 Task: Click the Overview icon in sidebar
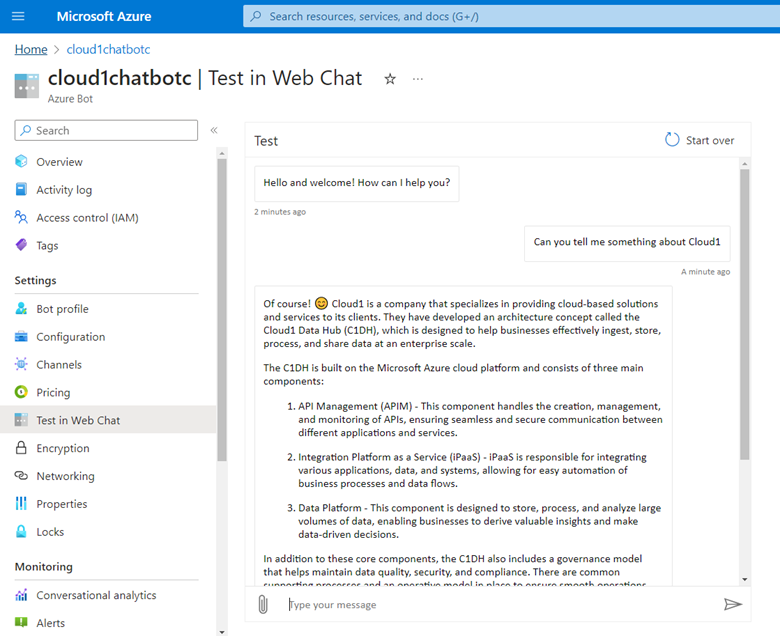point(21,161)
